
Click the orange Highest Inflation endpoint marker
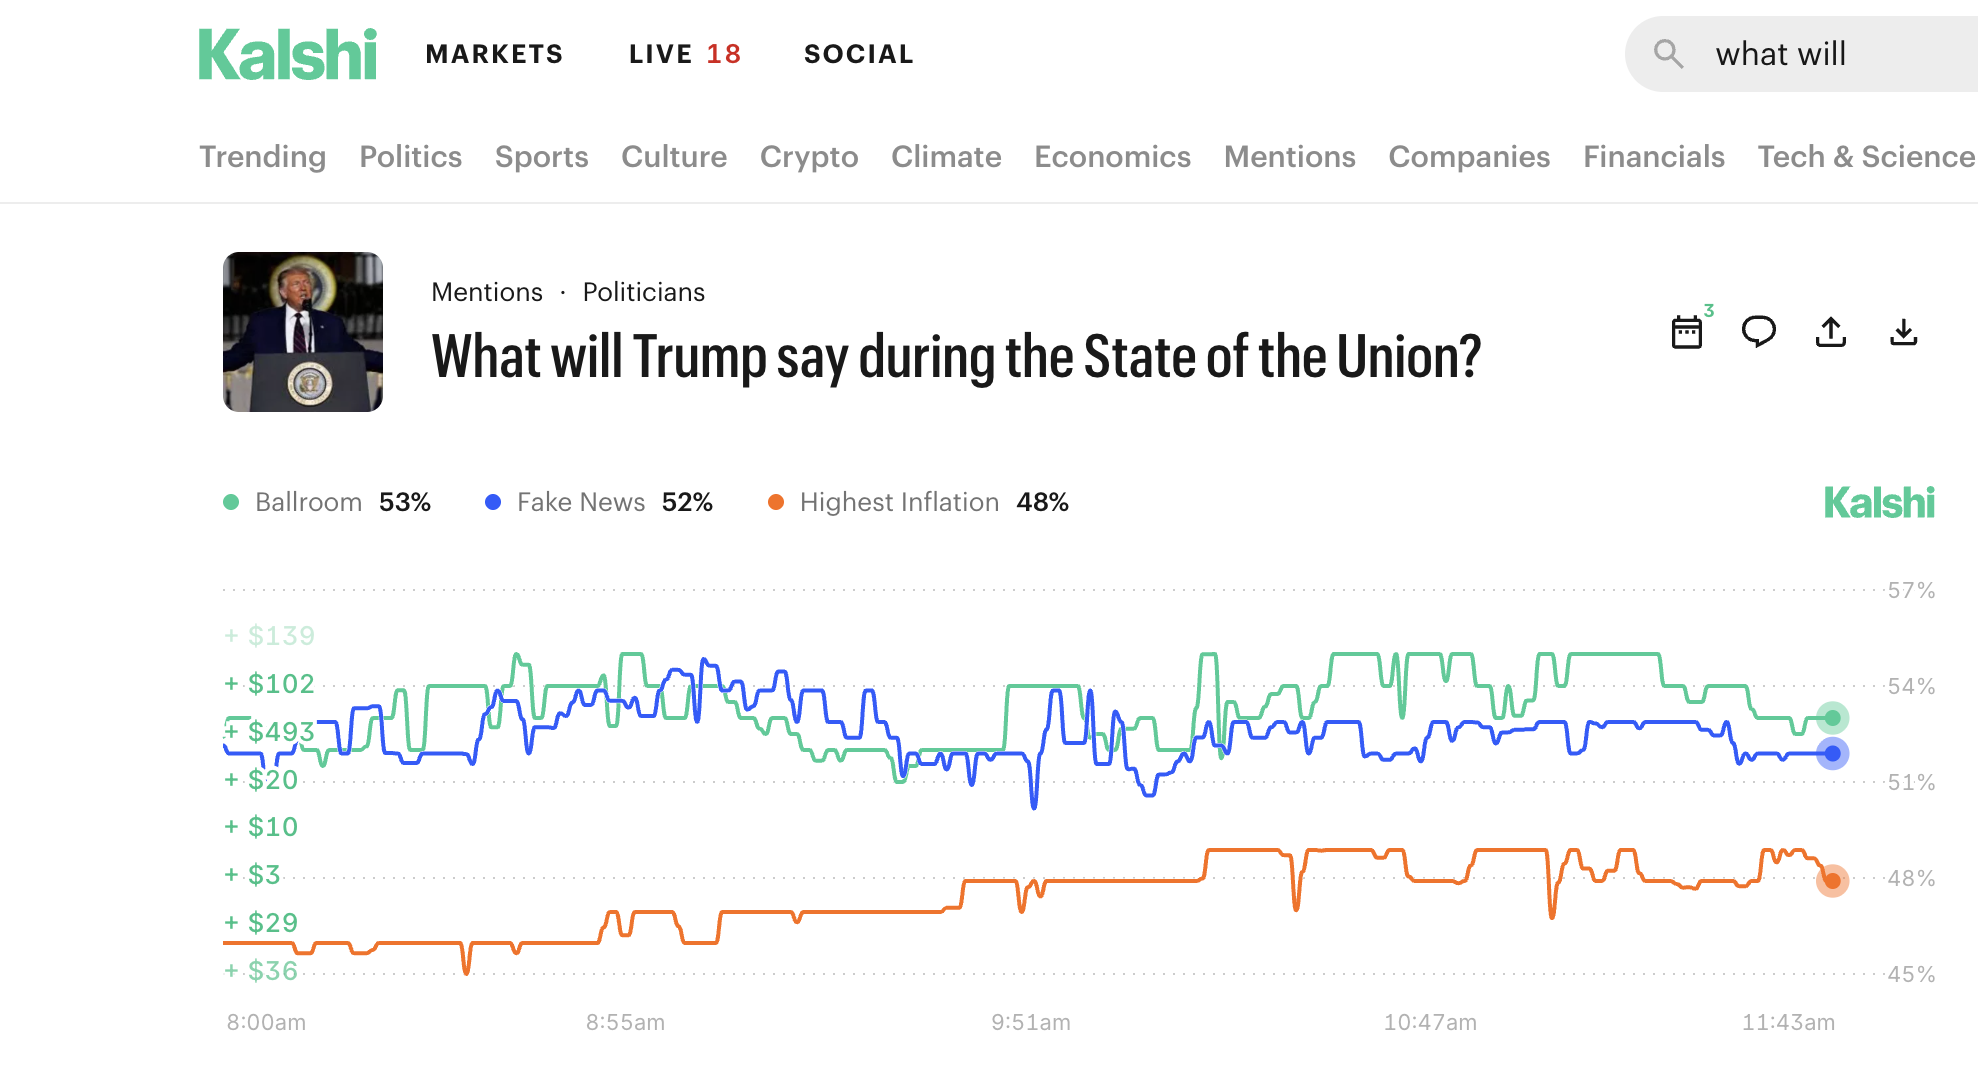pyautogui.click(x=1833, y=881)
